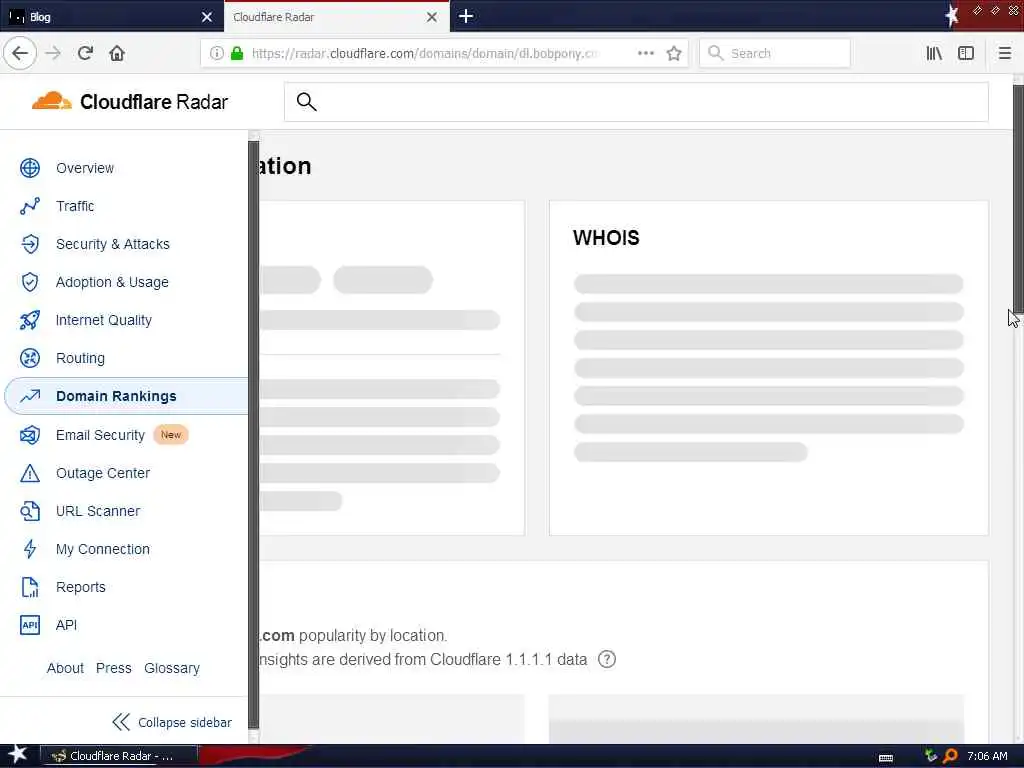Click the Cloudflare Radar cloud logo
The height and width of the screenshot is (768, 1024).
[52, 101]
